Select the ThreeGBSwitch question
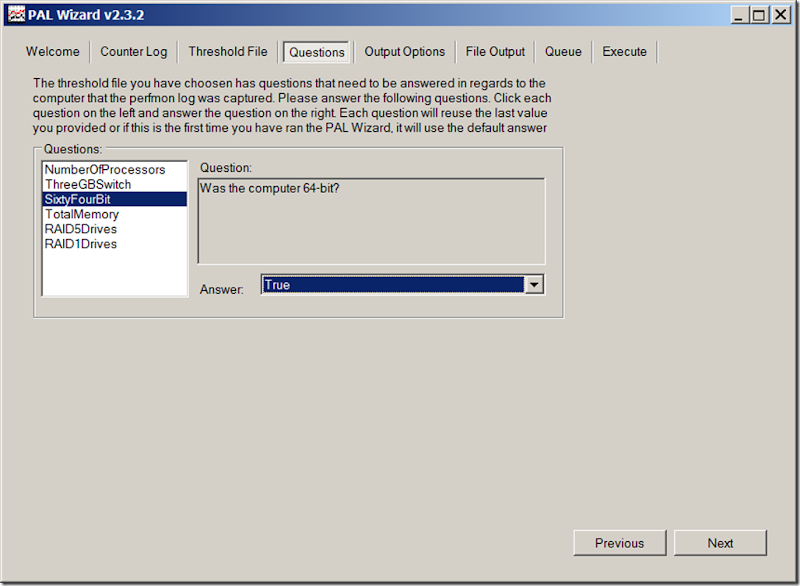 pos(115,184)
